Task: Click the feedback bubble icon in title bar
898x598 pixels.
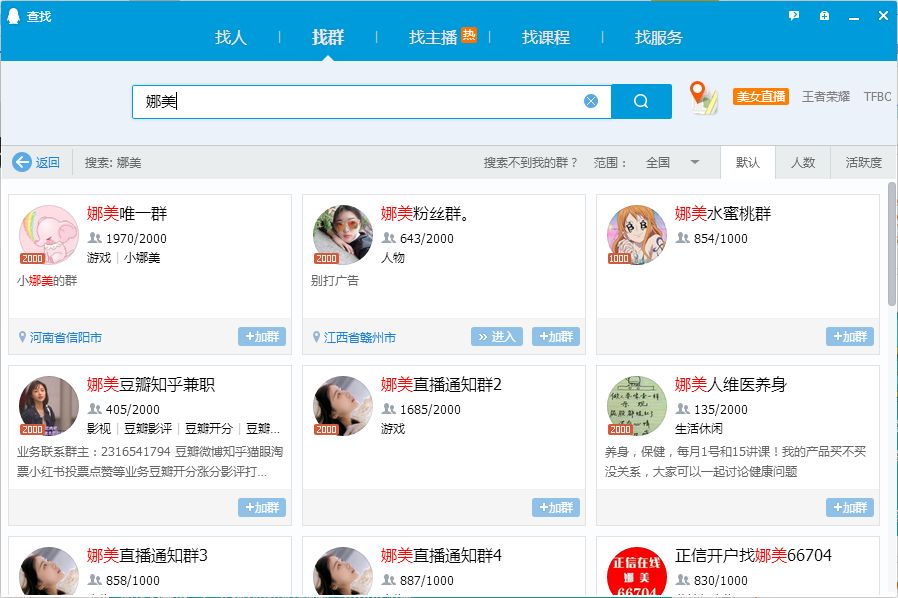Action: [x=793, y=14]
